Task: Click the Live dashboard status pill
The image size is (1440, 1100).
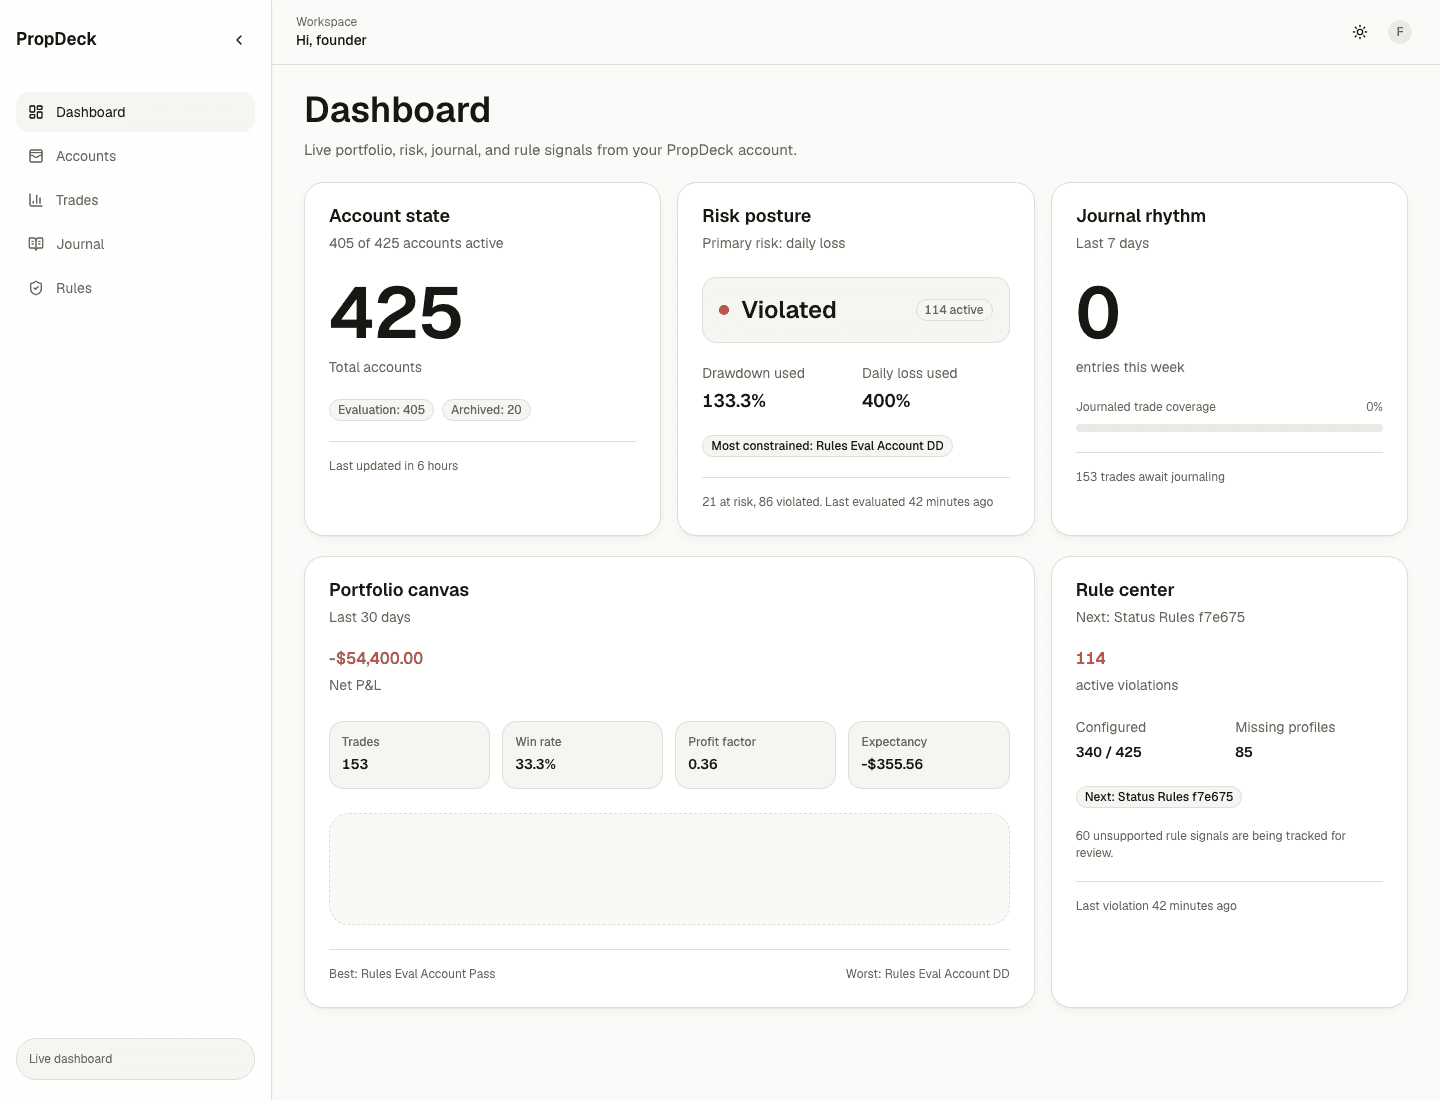Action: (135, 1059)
